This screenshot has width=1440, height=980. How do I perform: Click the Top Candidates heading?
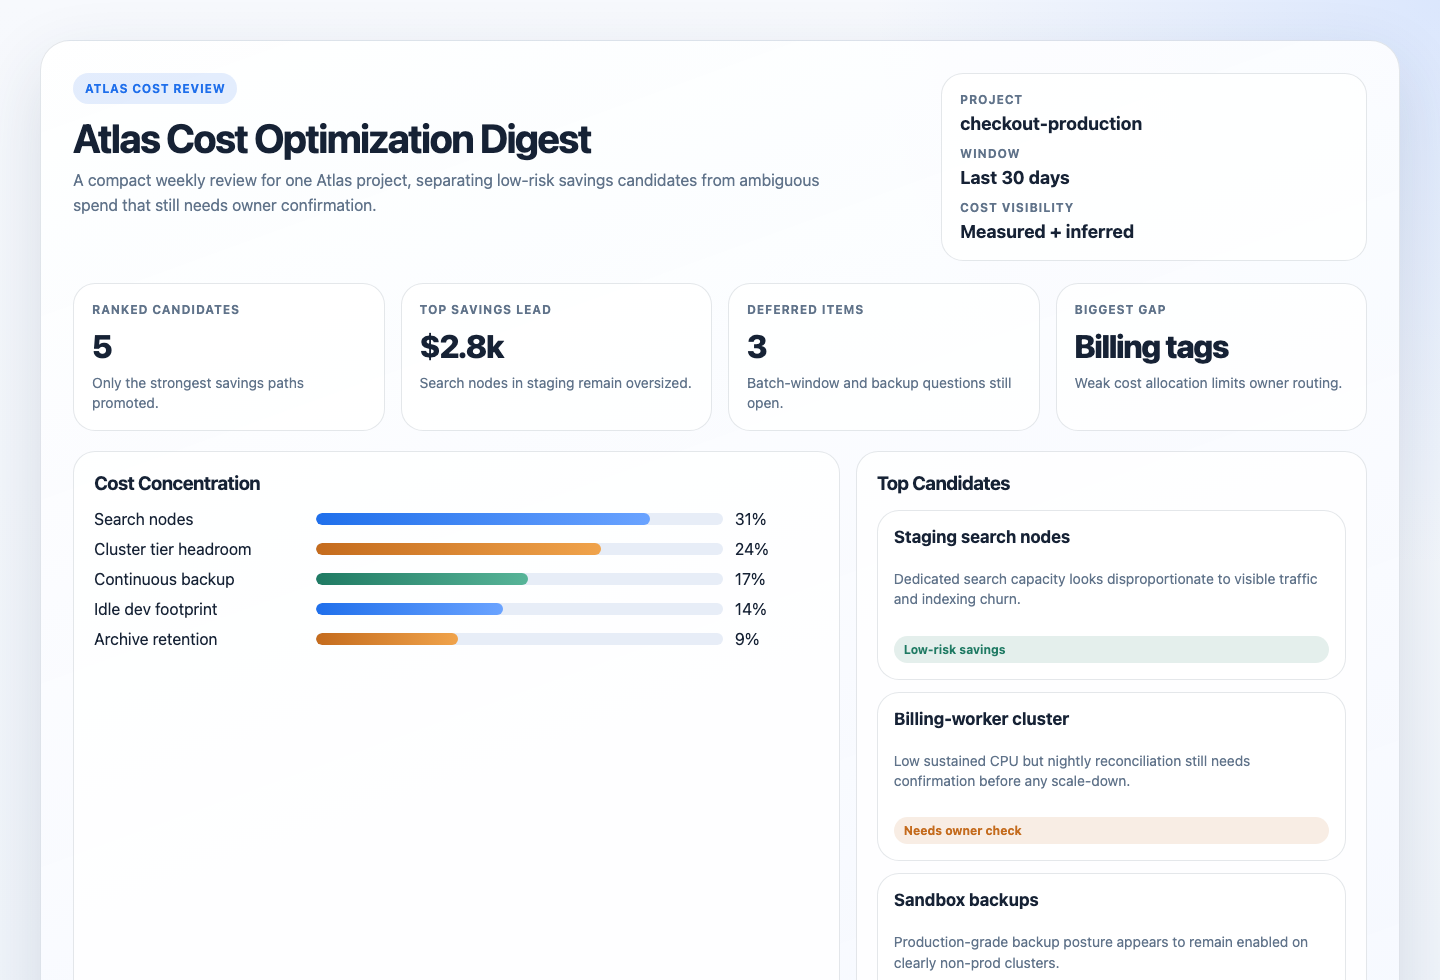pos(943,483)
